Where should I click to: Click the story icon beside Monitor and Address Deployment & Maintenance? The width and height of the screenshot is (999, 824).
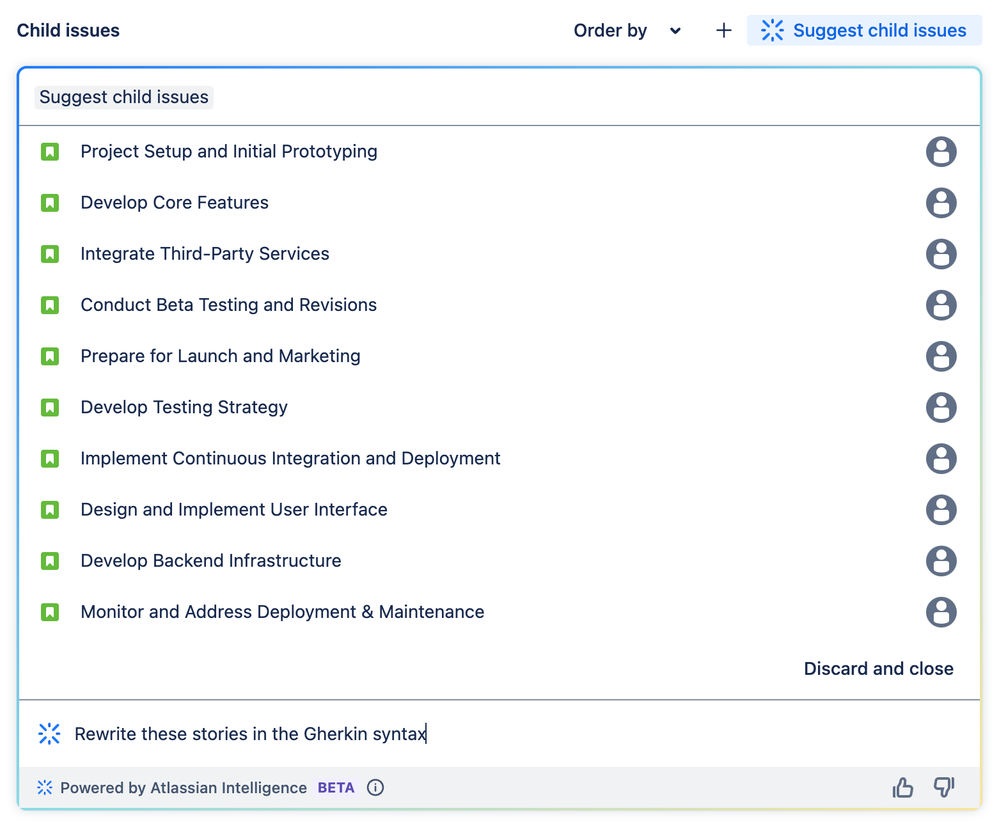click(x=50, y=612)
